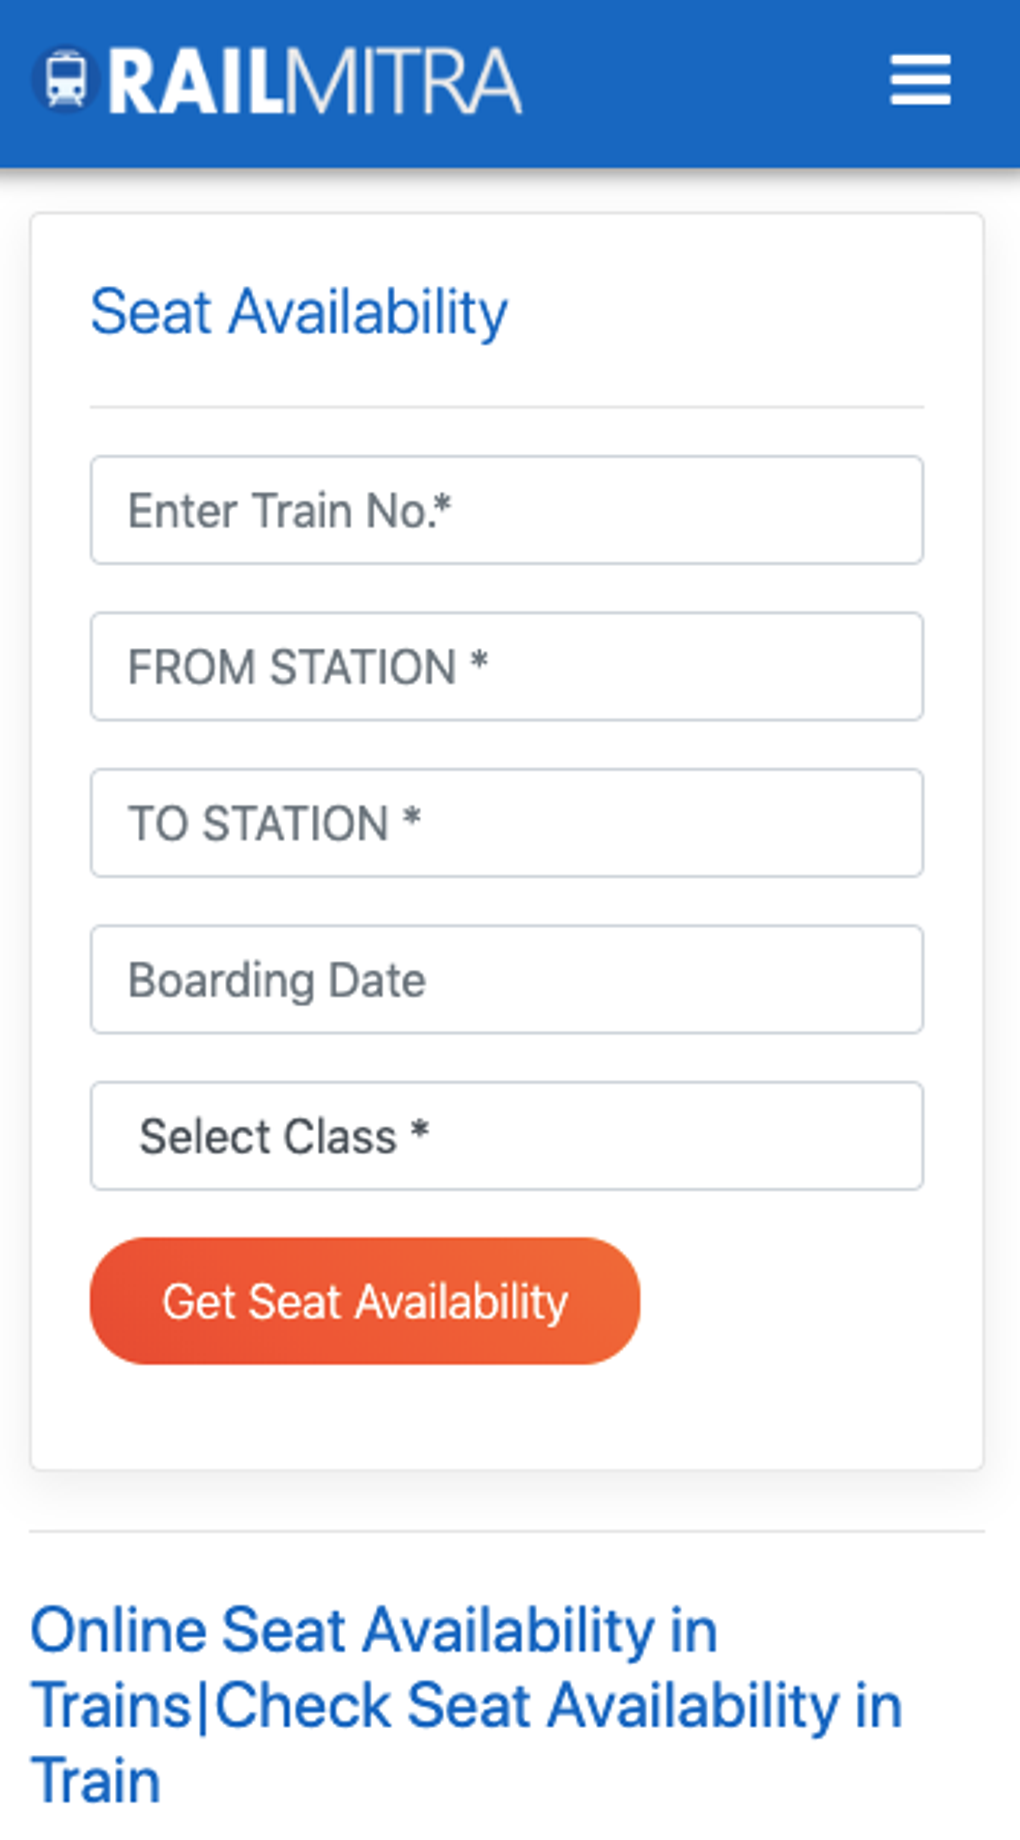The image size is (1020, 1840).
Task: Click the train icon in the logo
Action: coord(66,80)
